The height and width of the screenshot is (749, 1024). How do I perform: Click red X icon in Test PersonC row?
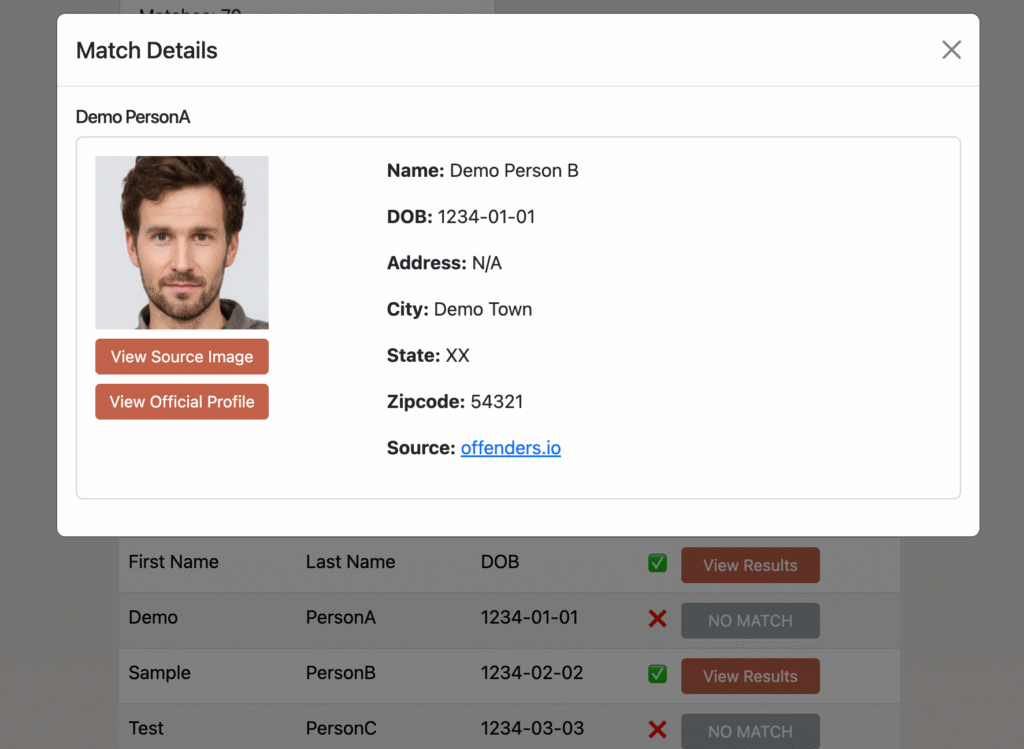coord(657,730)
